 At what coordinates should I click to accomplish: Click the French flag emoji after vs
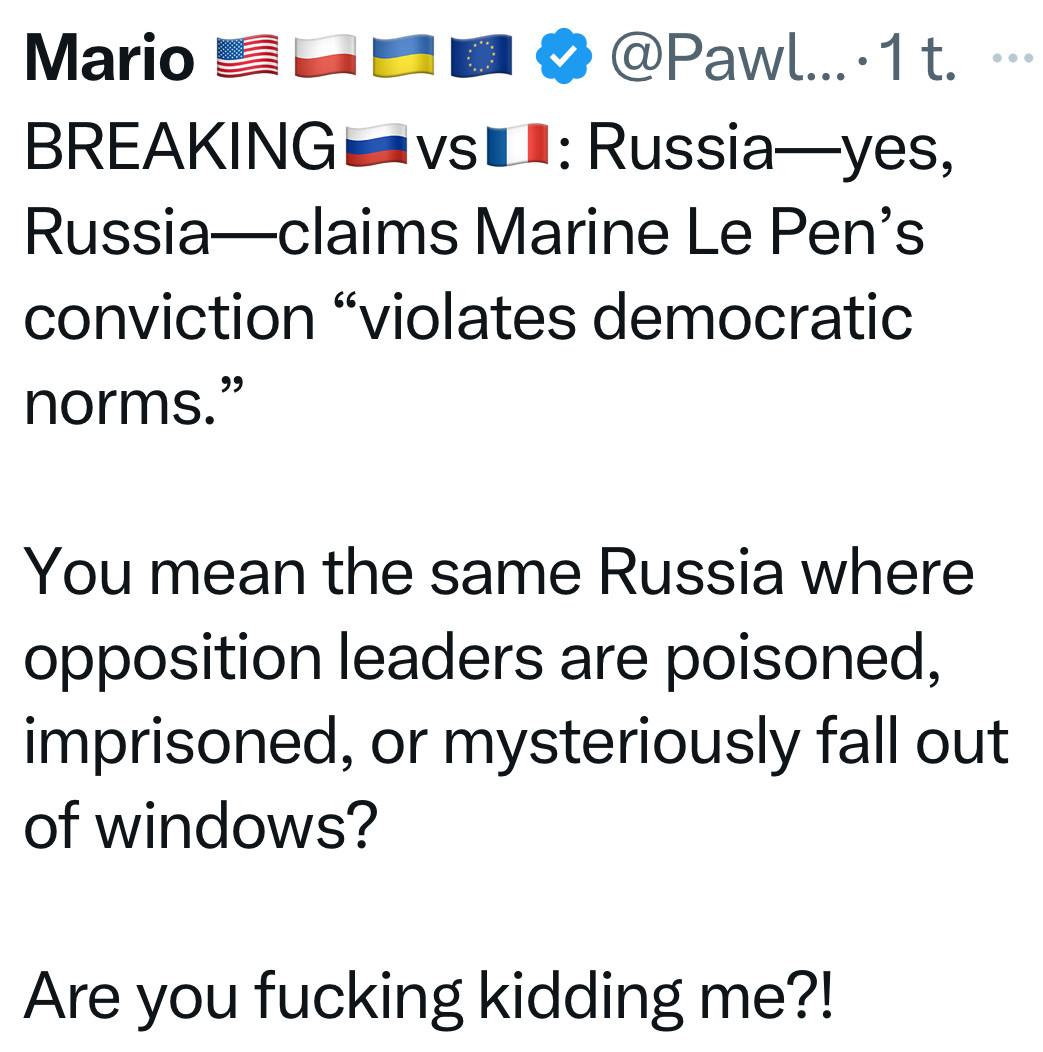[x=517, y=145]
